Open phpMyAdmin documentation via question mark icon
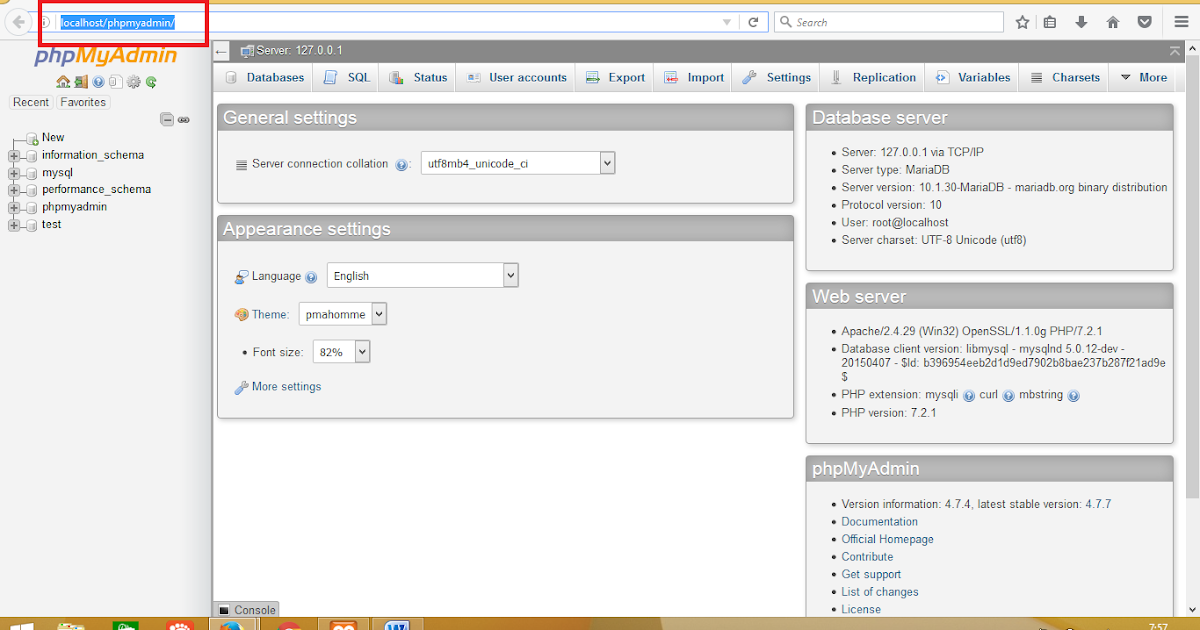1200x630 pixels. click(x=98, y=82)
